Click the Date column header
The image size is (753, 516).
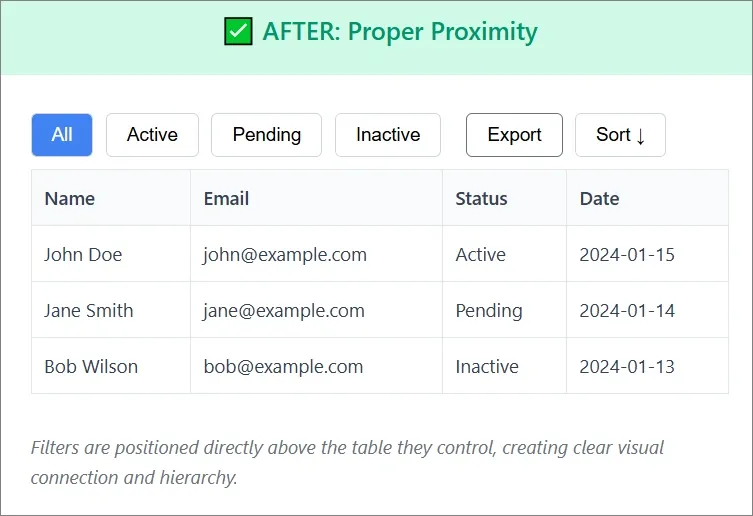point(599,199)
